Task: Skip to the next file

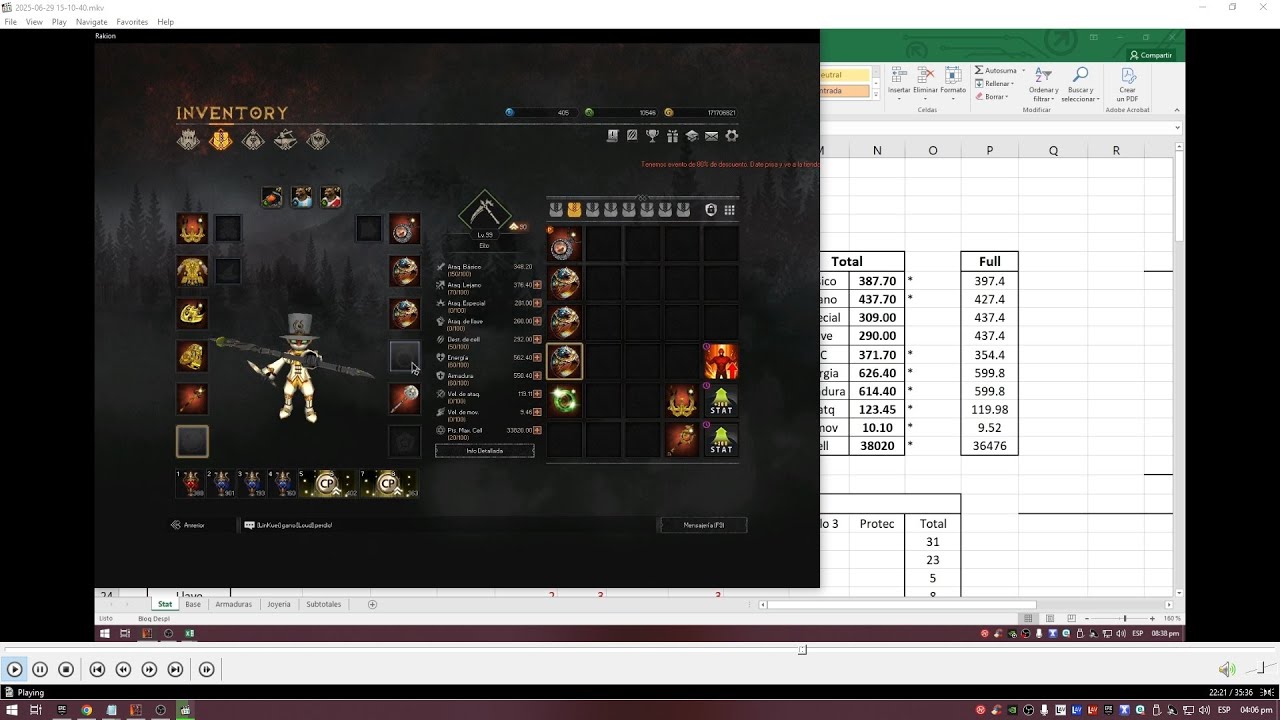Action: 175,669
